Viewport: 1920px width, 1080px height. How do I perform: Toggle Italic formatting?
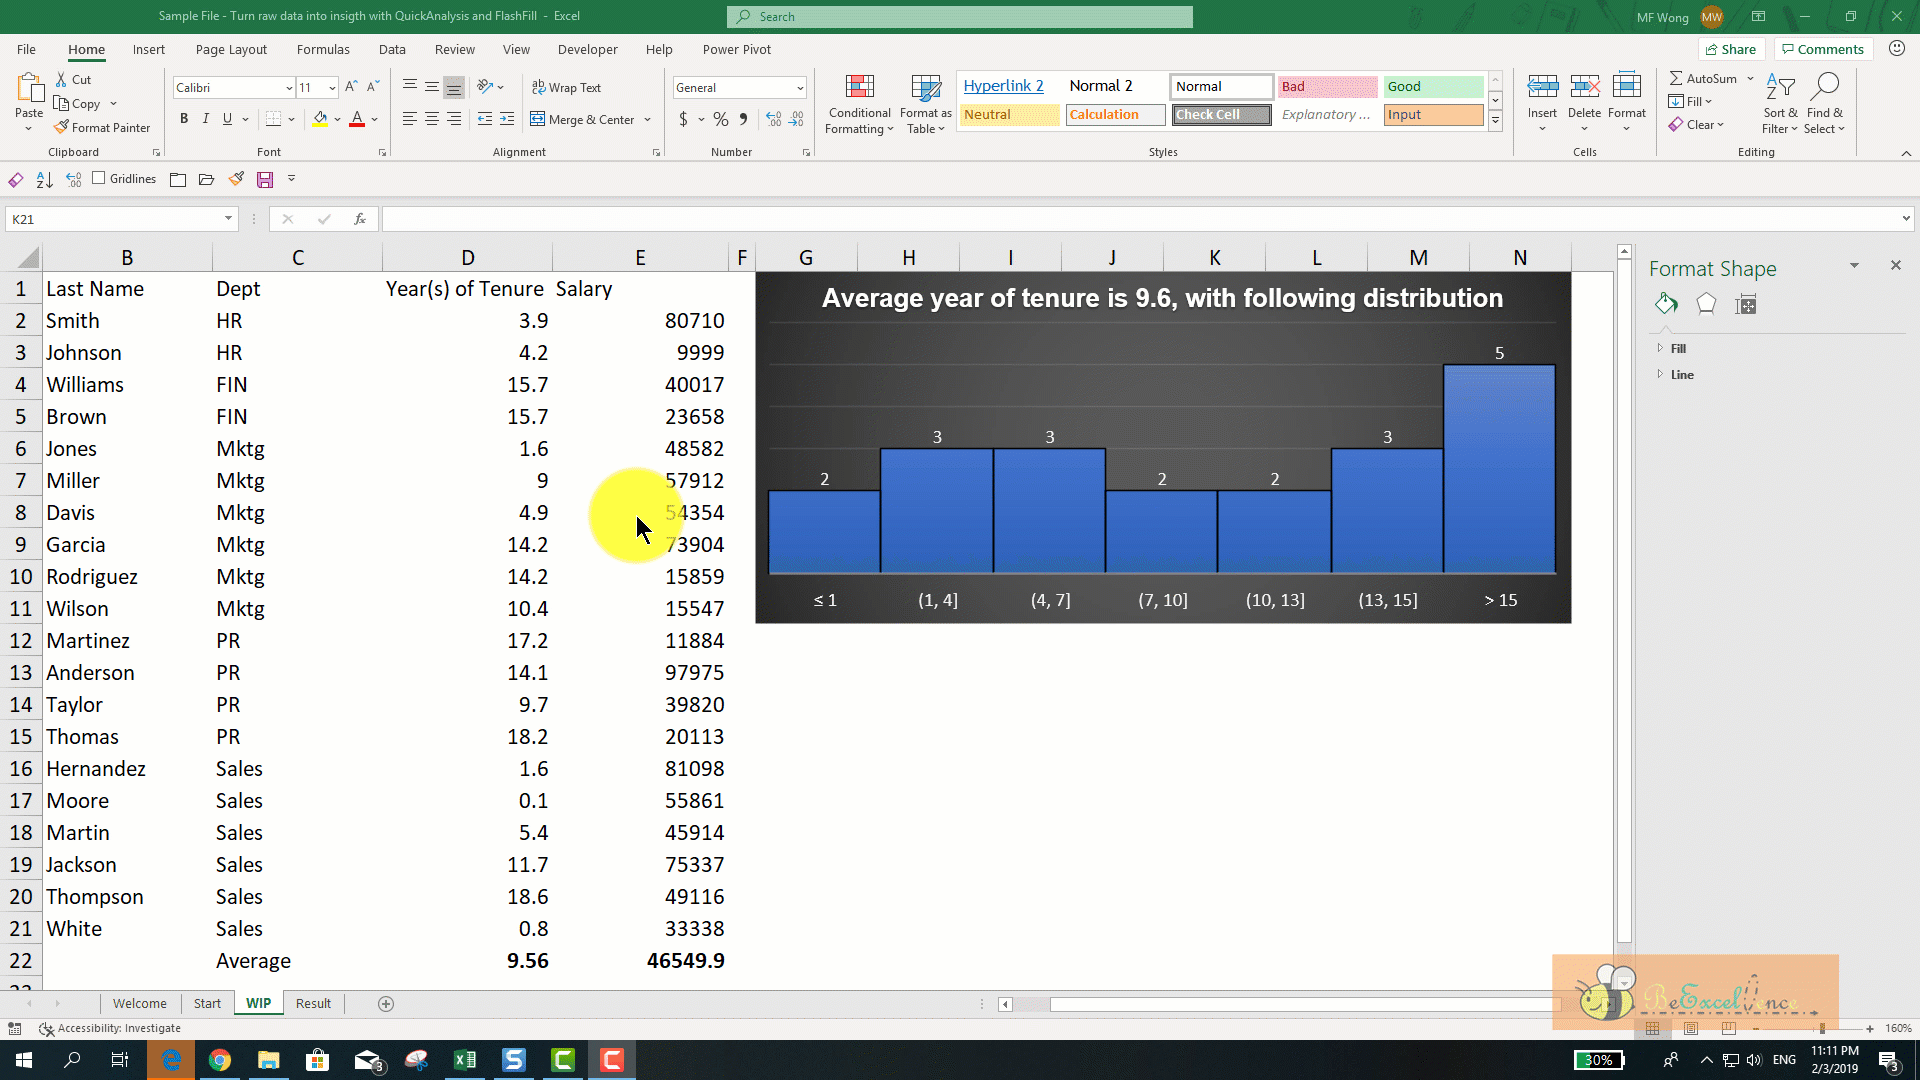206,119
